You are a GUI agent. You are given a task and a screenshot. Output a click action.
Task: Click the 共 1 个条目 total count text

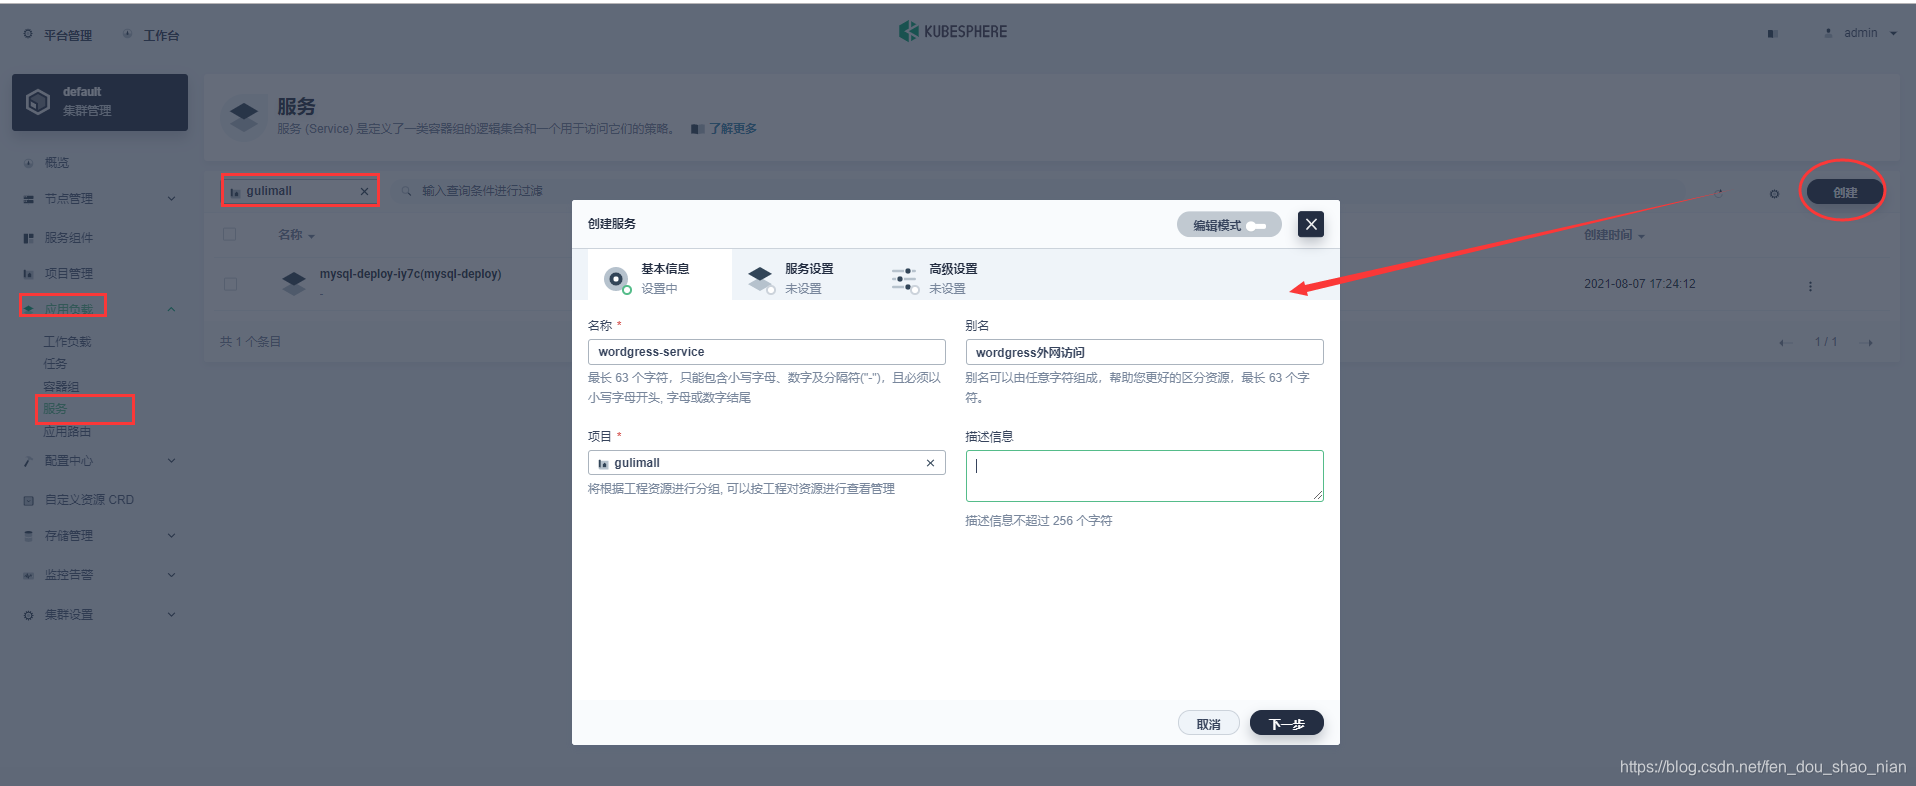251,342
